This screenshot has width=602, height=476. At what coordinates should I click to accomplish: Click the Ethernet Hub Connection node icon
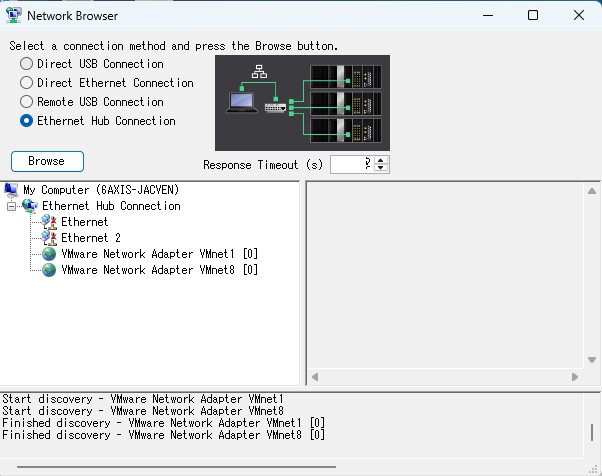click(29, 206)
